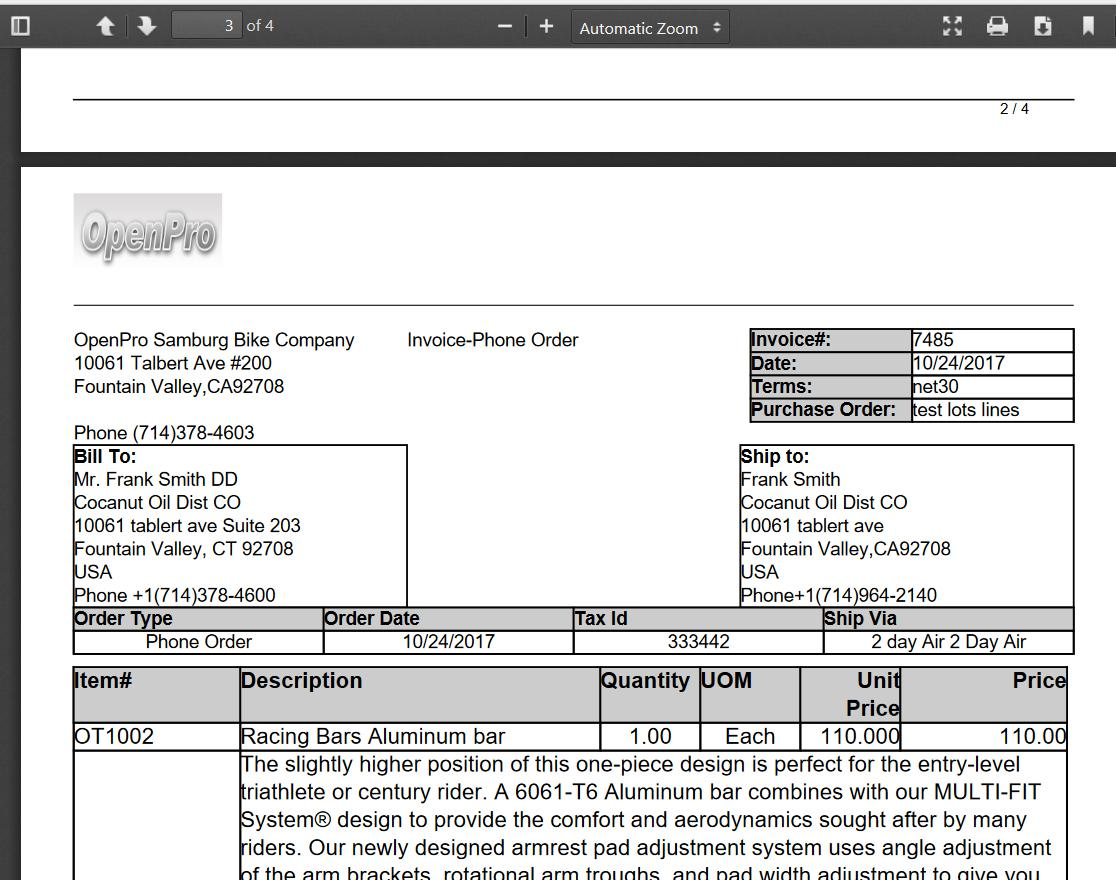This screenshot has width=1116, height=880.
Task: Download the PDF file
Action: [1042, 26]
